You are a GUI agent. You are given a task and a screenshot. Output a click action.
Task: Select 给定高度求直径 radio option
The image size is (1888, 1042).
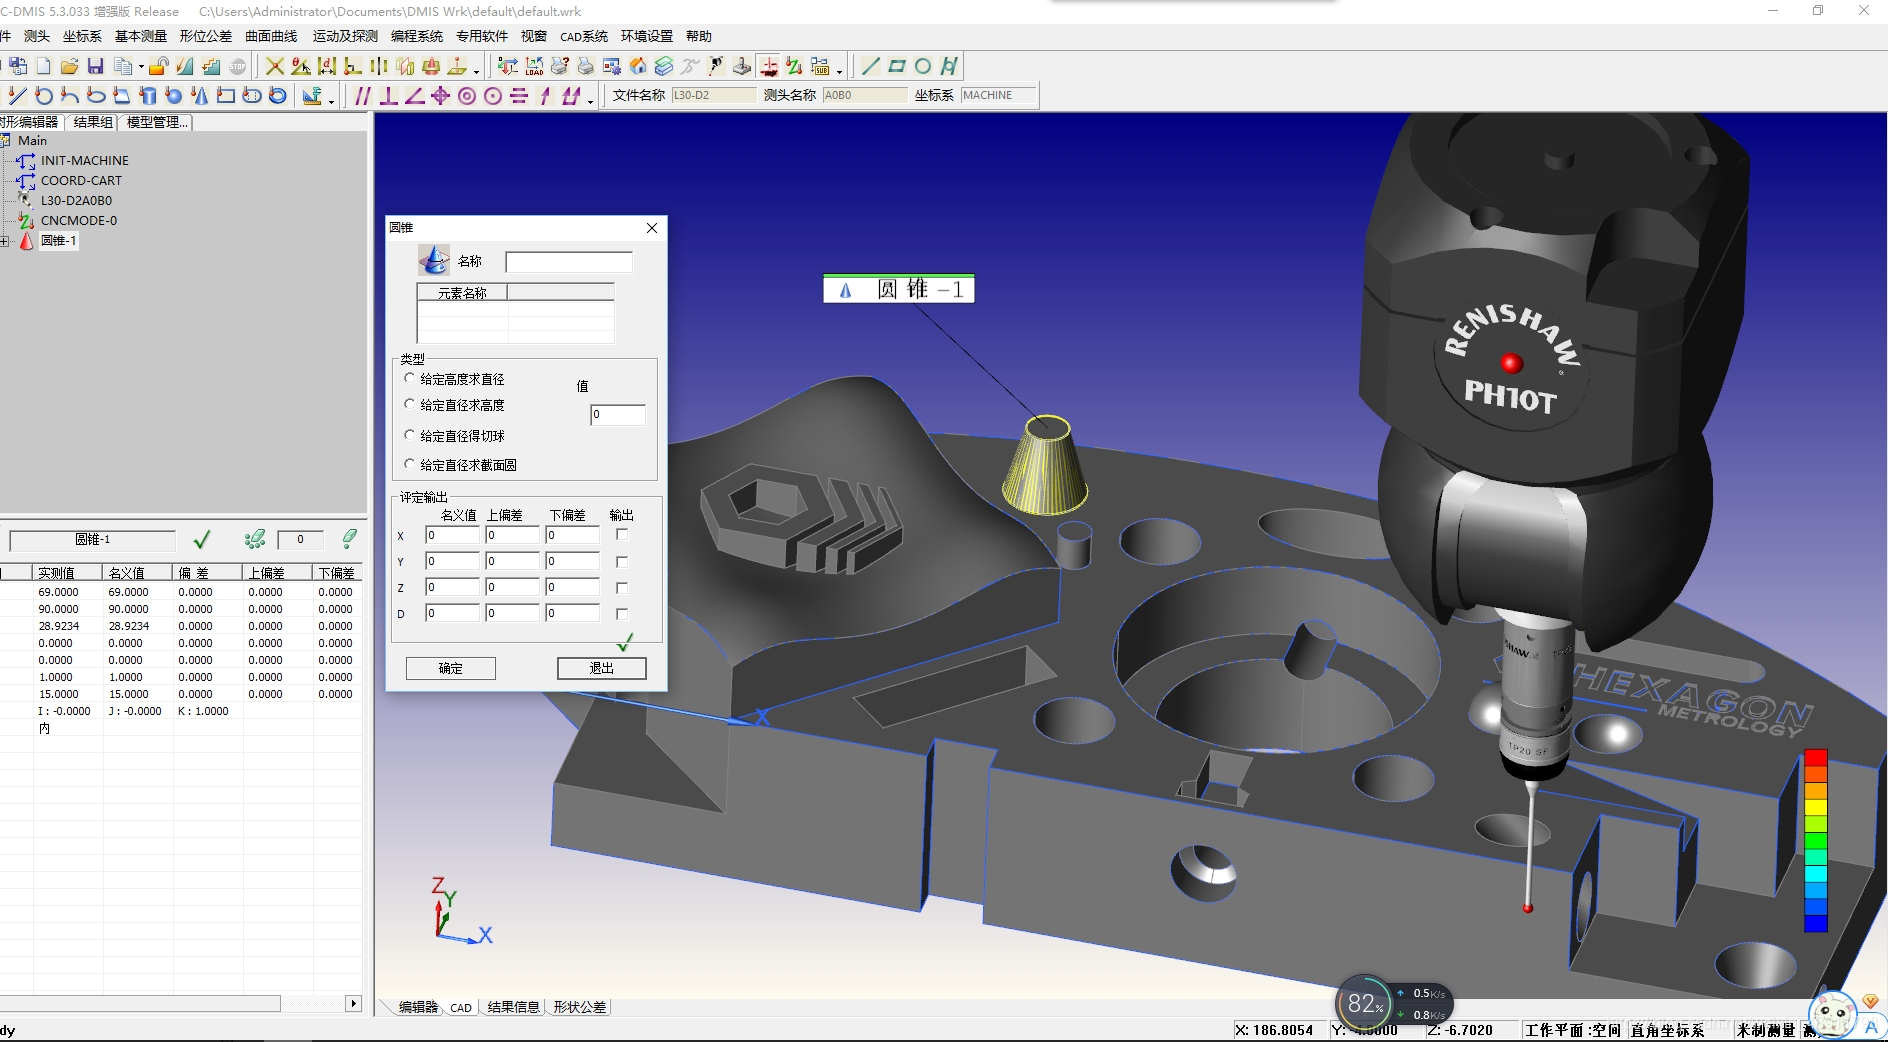point(409,378)
